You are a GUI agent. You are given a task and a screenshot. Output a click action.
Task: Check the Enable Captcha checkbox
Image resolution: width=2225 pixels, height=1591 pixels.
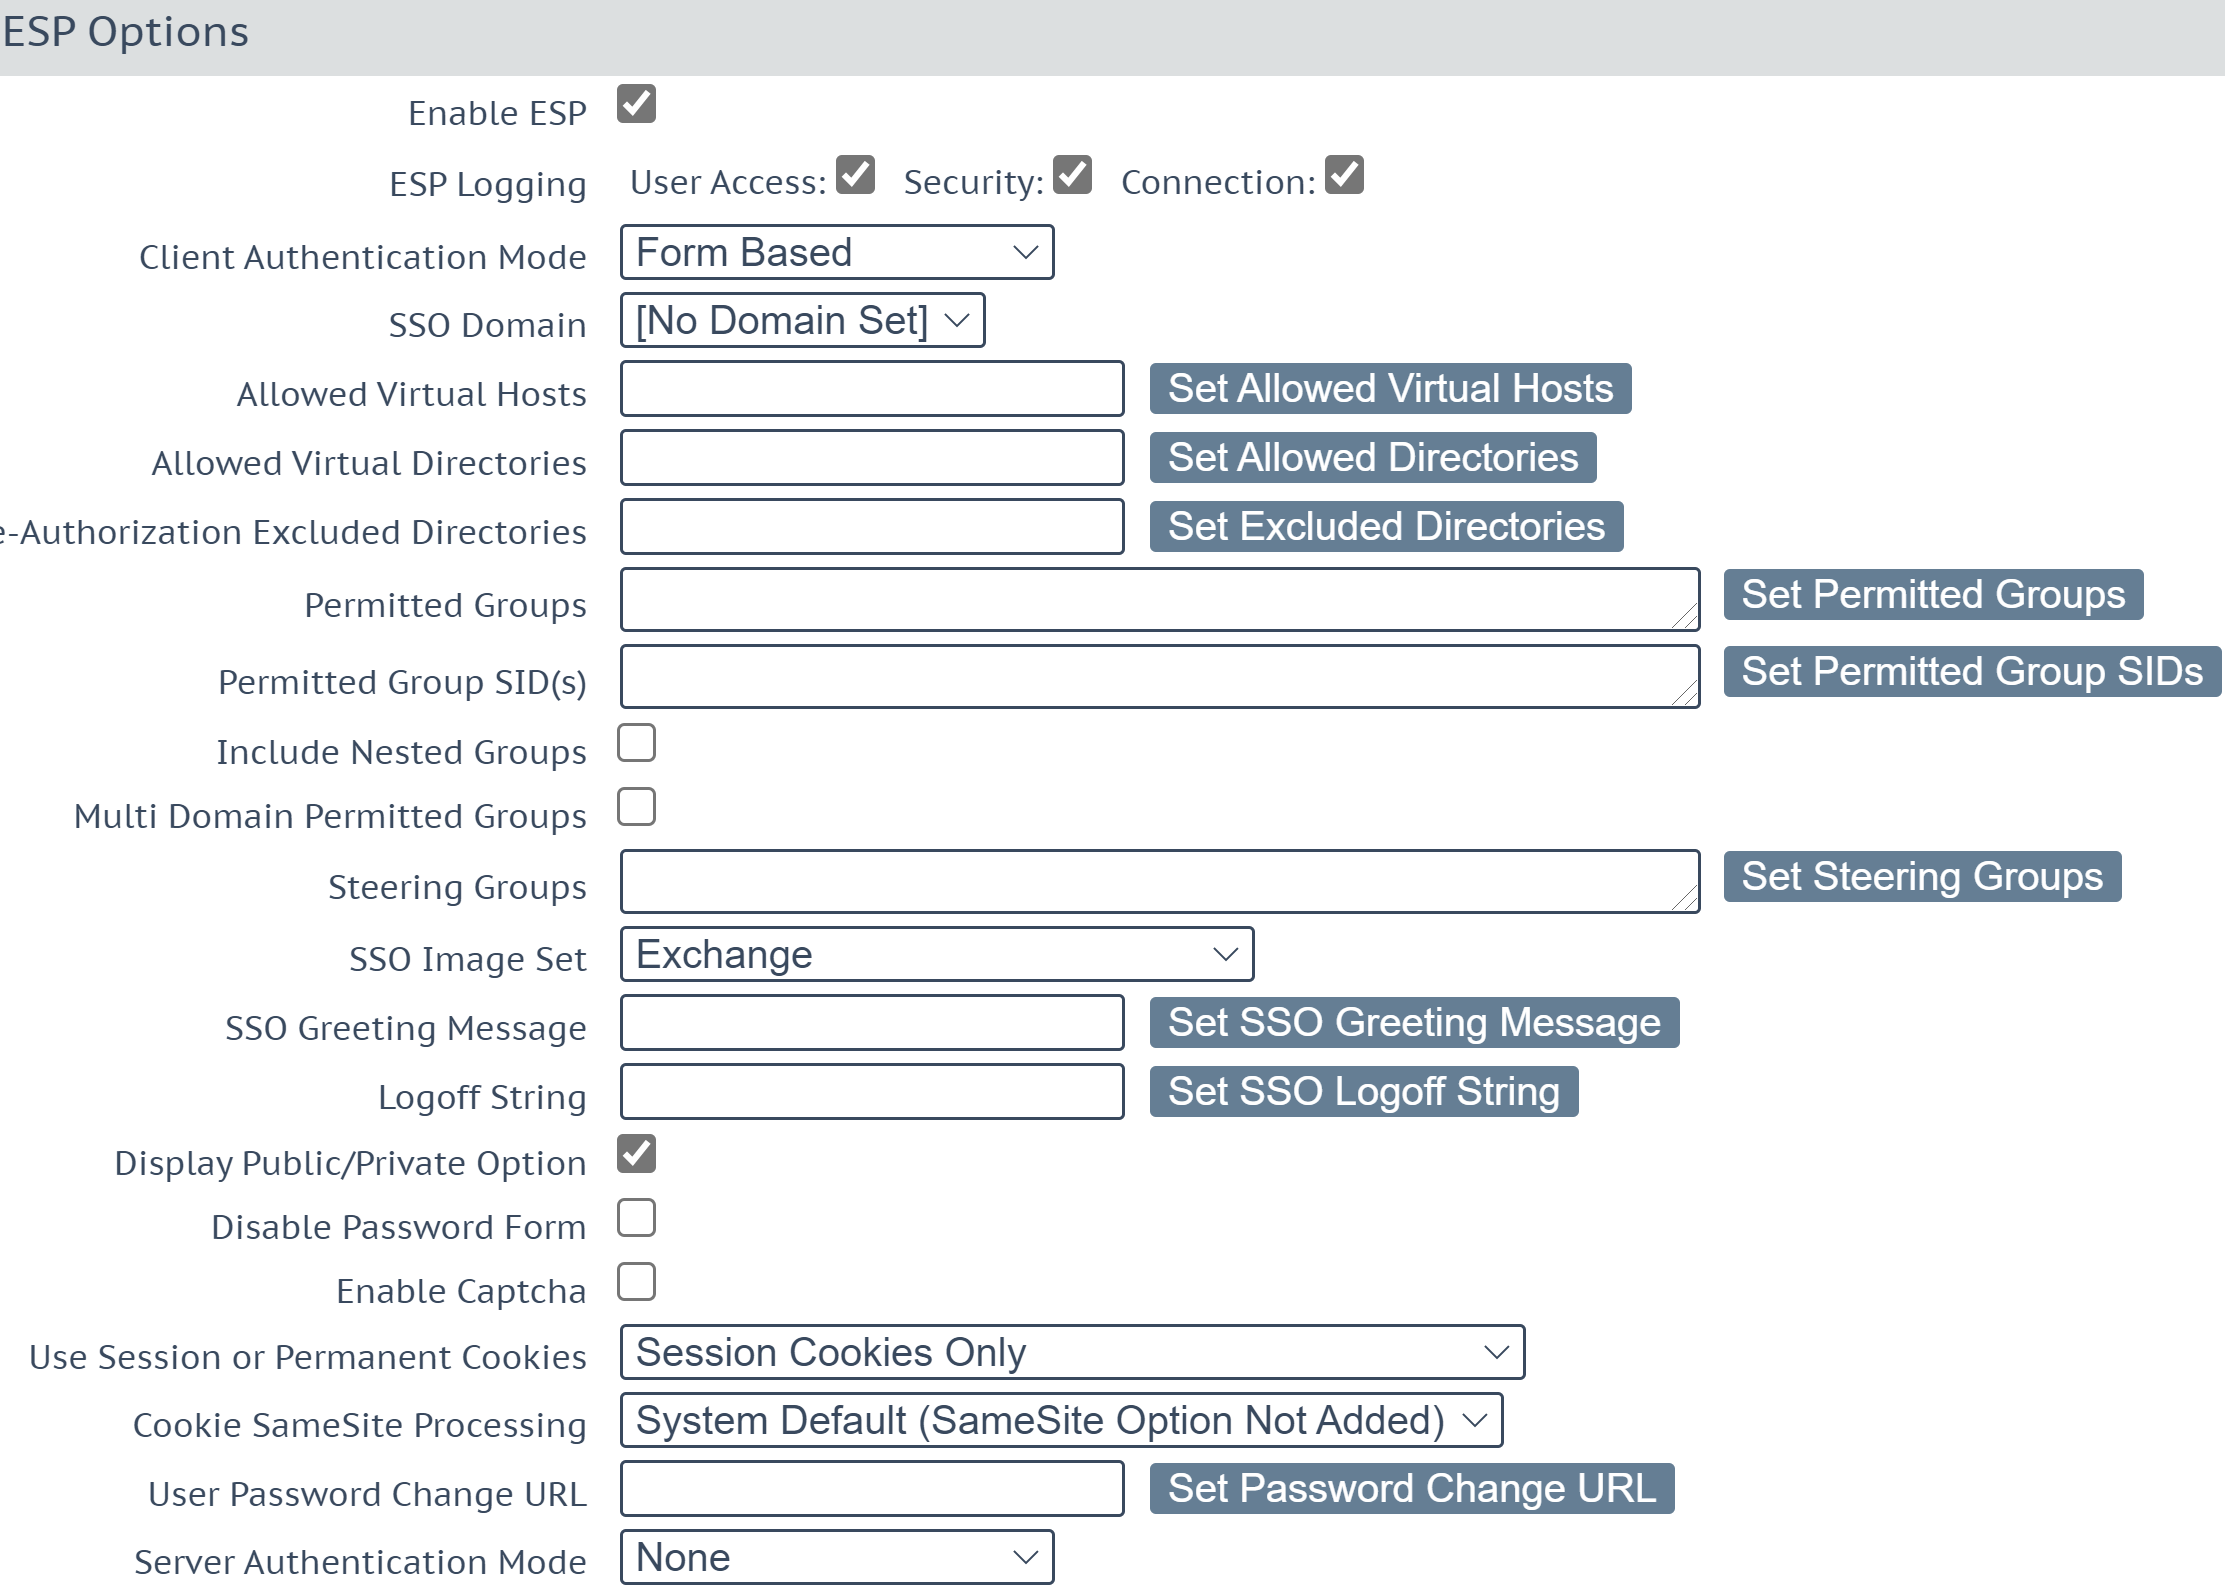636,1282
